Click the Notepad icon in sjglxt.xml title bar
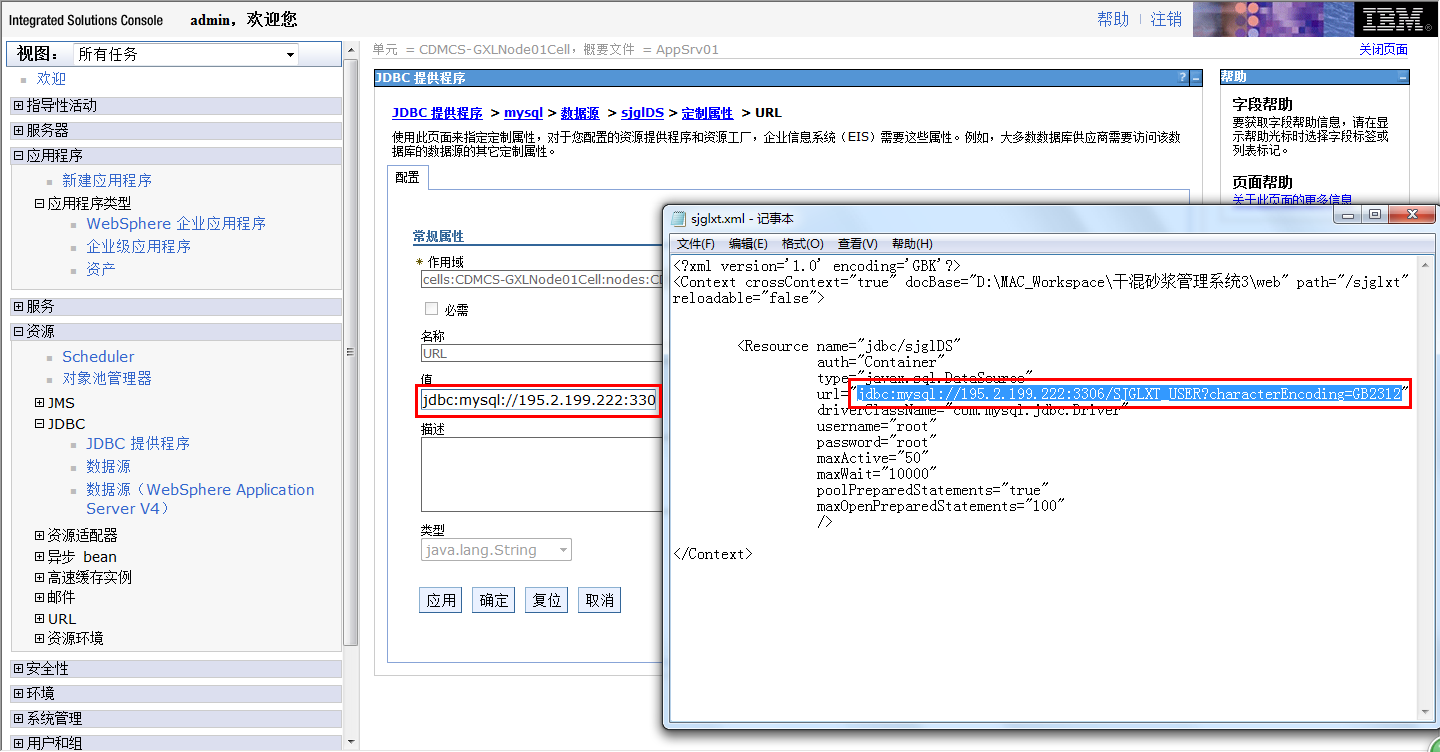 [x=679, y=219]
